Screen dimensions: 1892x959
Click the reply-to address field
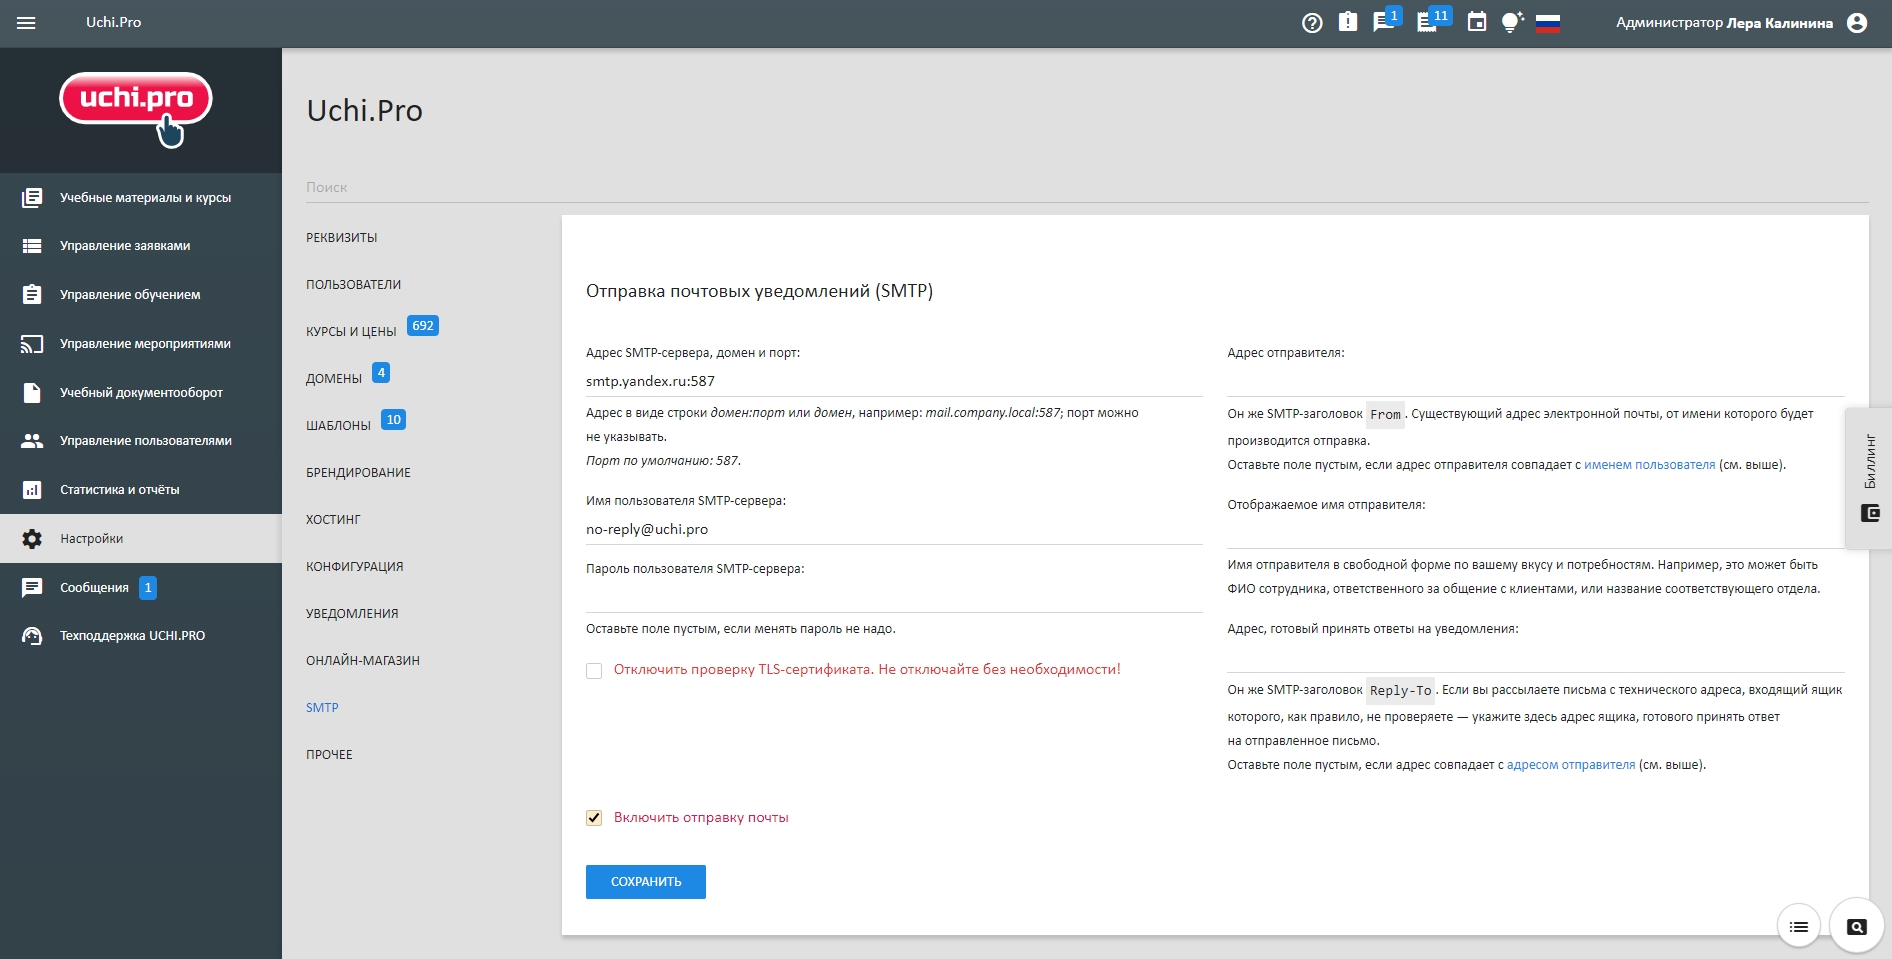pyautogui.click(x=1536, y=657)
